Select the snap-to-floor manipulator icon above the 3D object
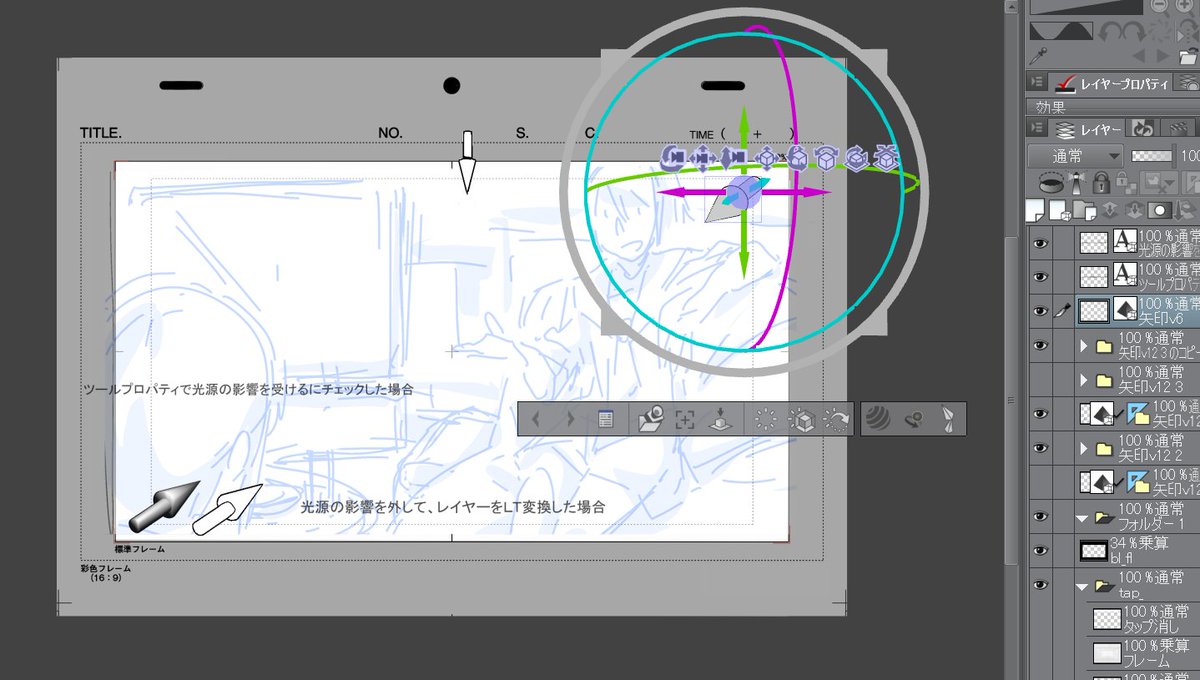Image resolution: width=1200 pixels, height=680 pixels. pyautogui.click(x=888, y=157)
